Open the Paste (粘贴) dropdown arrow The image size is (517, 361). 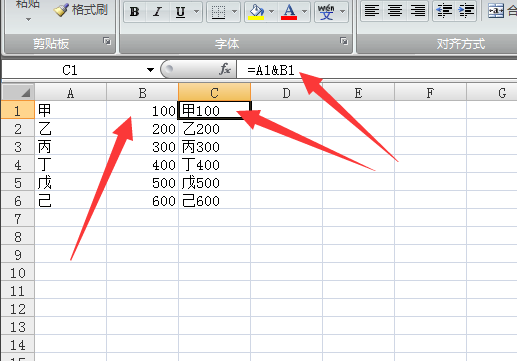[x=28, y=20]
